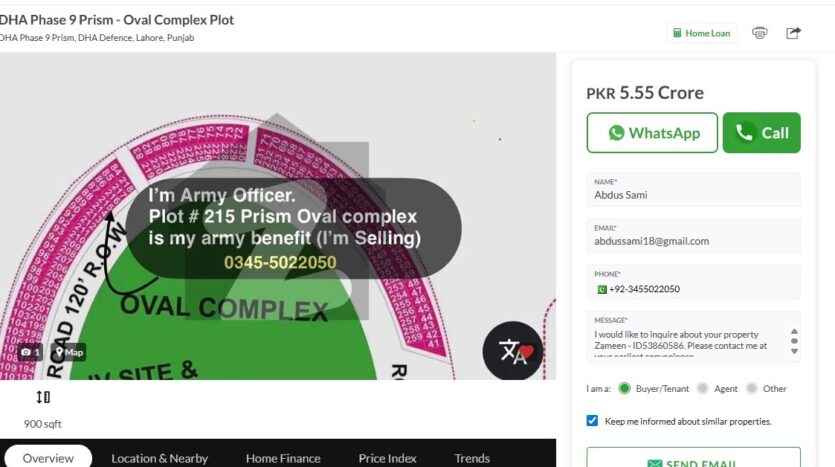The image size is (835, 467).
Task: Switch to the Location & Nearby tab
Action: coord(160,458)
